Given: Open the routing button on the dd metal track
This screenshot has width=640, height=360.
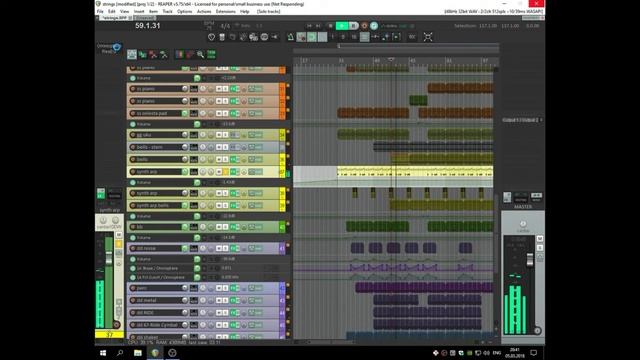Looking at the screenshot, I should (194, 300).
